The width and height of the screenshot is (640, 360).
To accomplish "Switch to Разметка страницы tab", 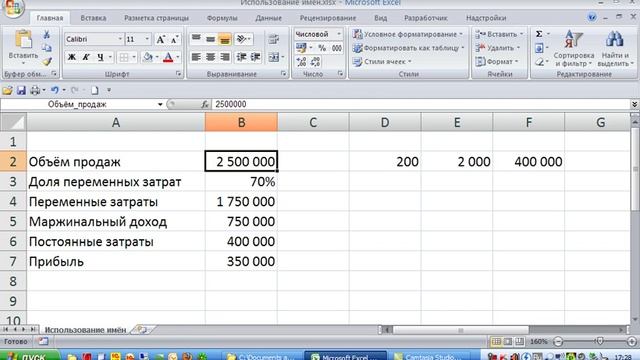I will [156, 18].
